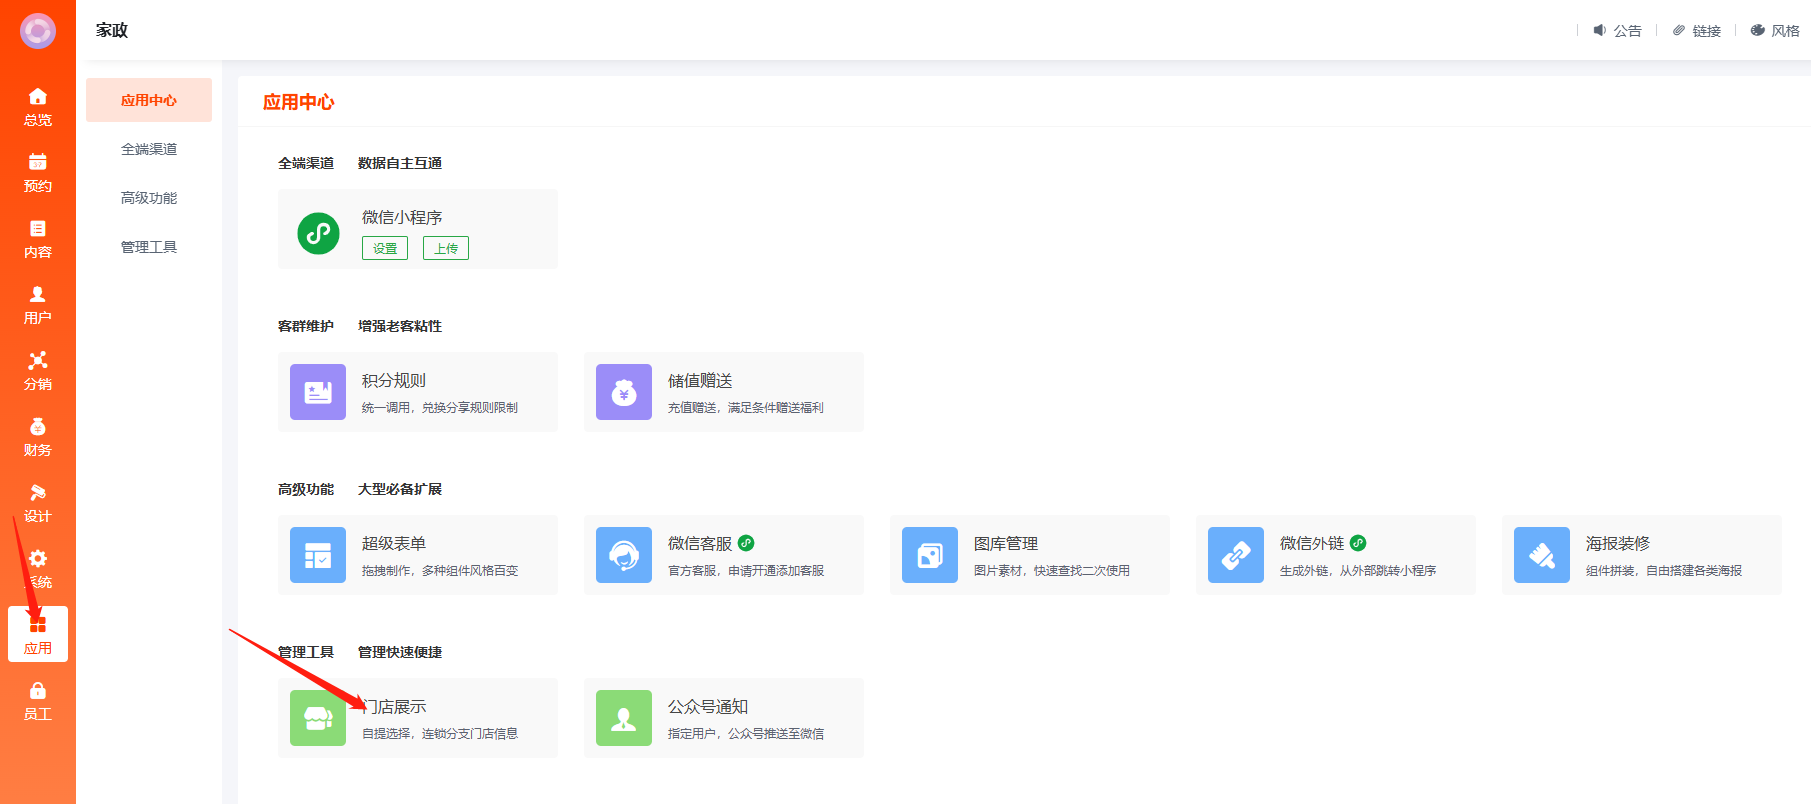Open the 微信外链 link icon
The height and width of the screenshot is (804, 1811).
1236,555
